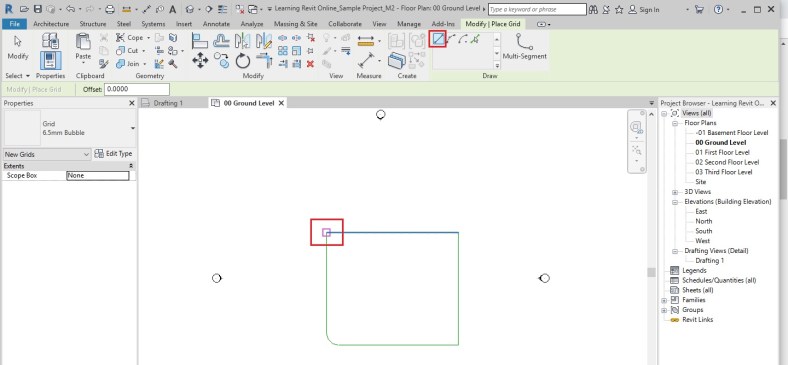Click the Offset value input field
Viewport: 788px width, 365px height.
(137, 89)
